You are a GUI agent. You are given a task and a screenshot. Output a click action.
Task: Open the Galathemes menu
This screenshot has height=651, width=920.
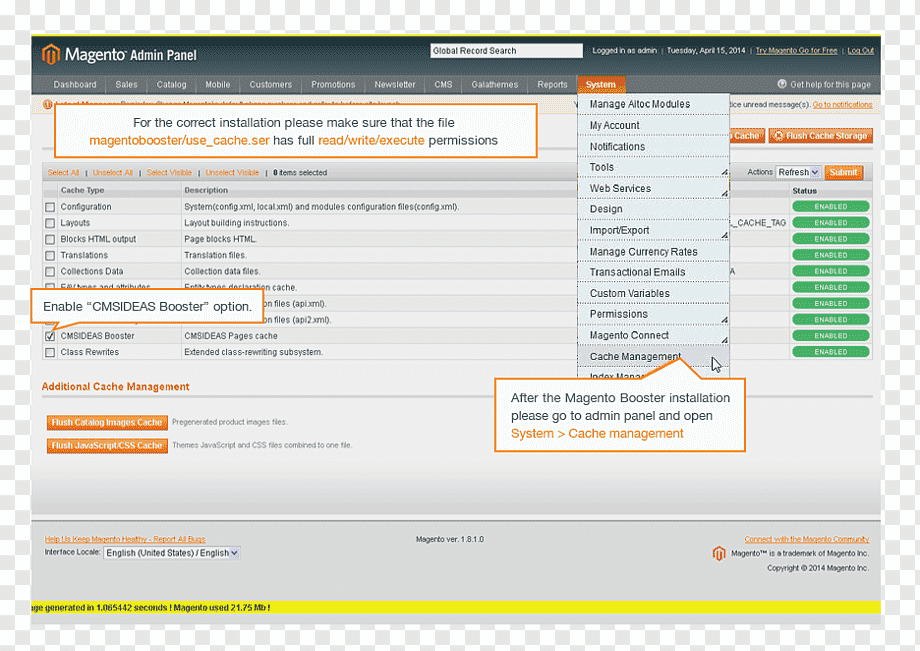[x=495, y=84]
